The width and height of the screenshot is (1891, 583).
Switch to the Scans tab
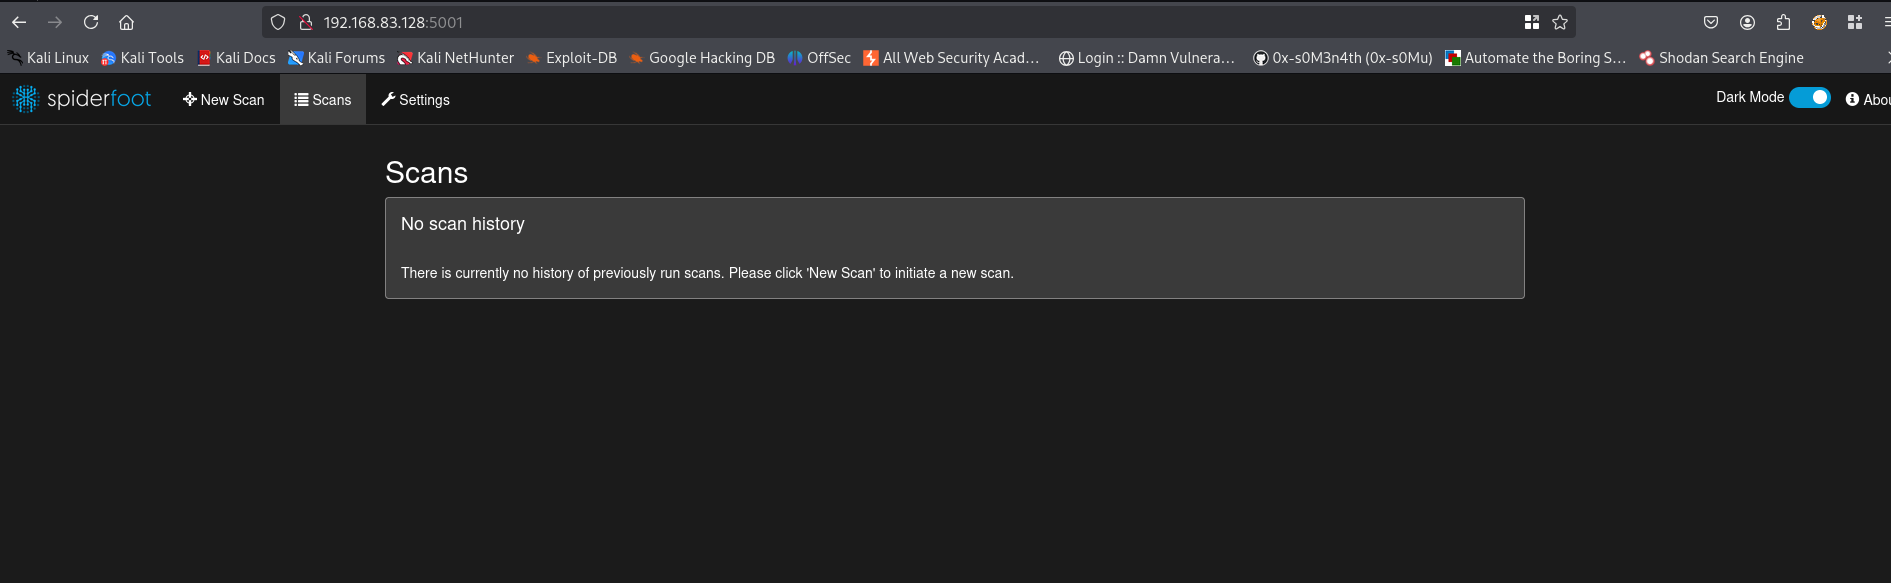coord(322,100)
